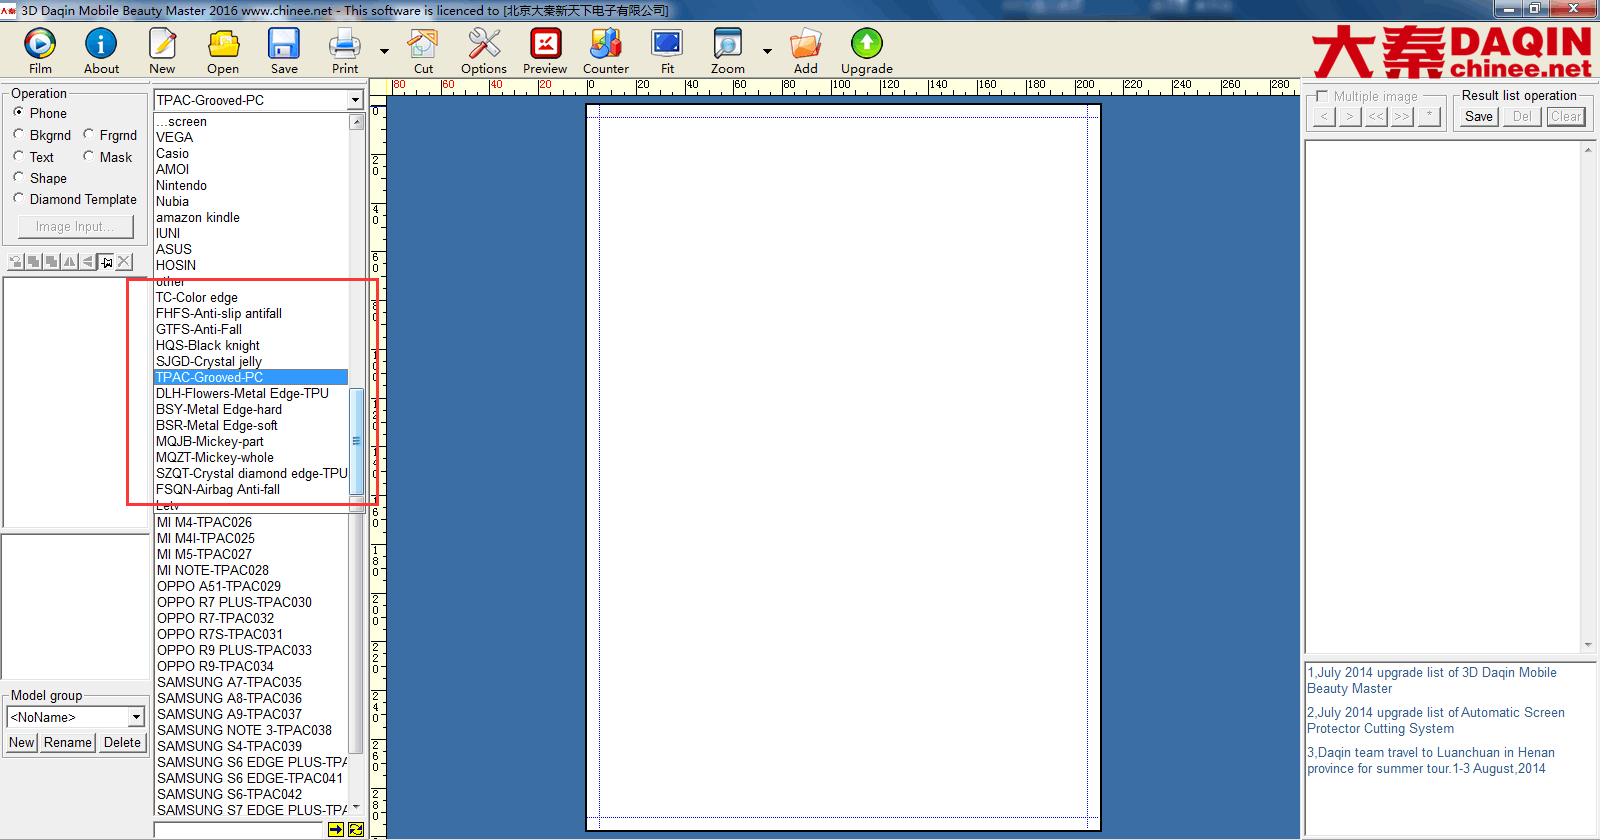Click the Add toolbar icon
1600x840 pixels.
(806, 44)
